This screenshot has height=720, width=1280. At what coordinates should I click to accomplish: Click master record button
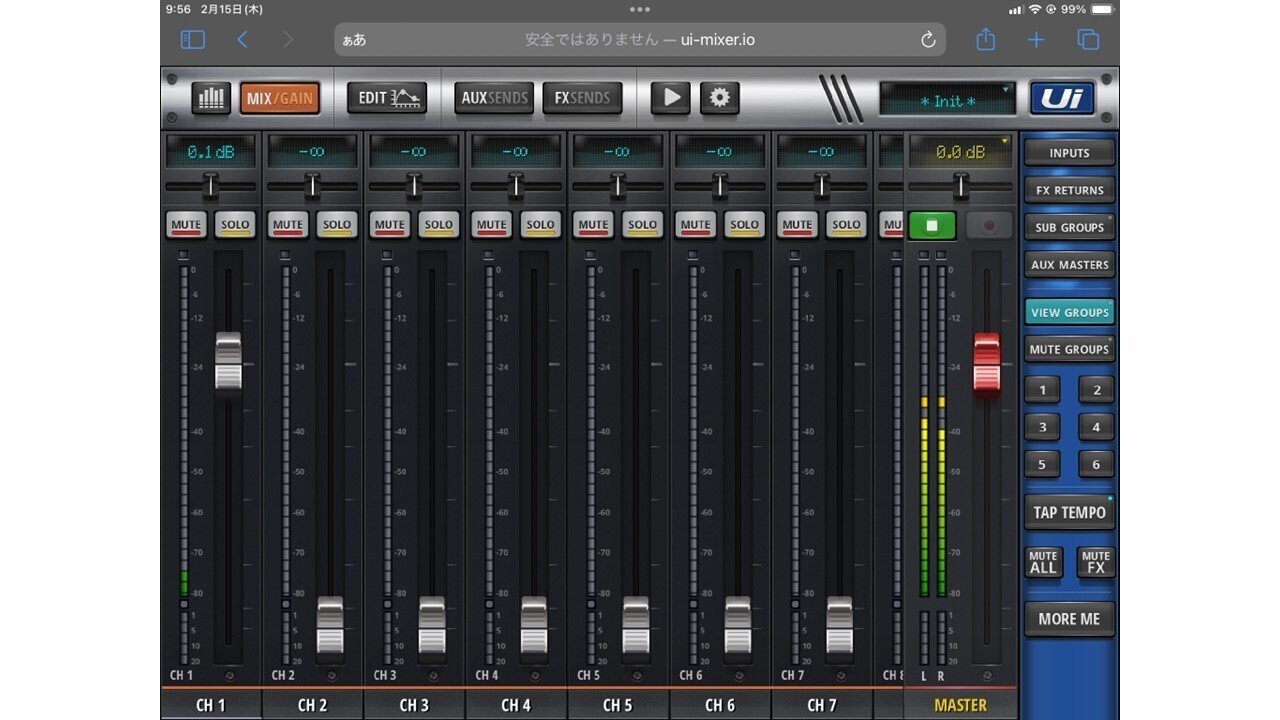point(990,225)
